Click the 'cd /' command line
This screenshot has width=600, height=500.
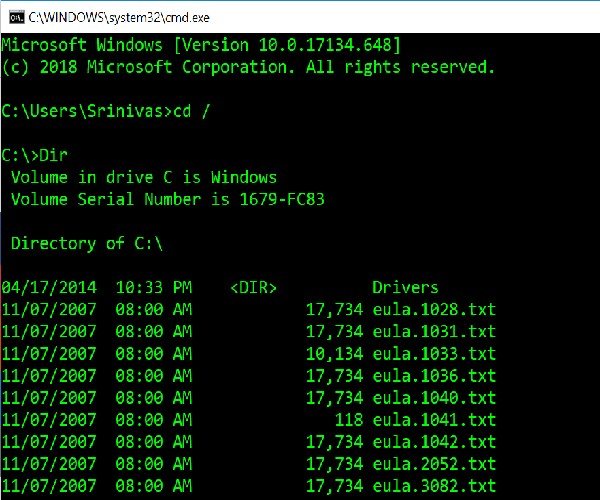[x=106, y=111]
